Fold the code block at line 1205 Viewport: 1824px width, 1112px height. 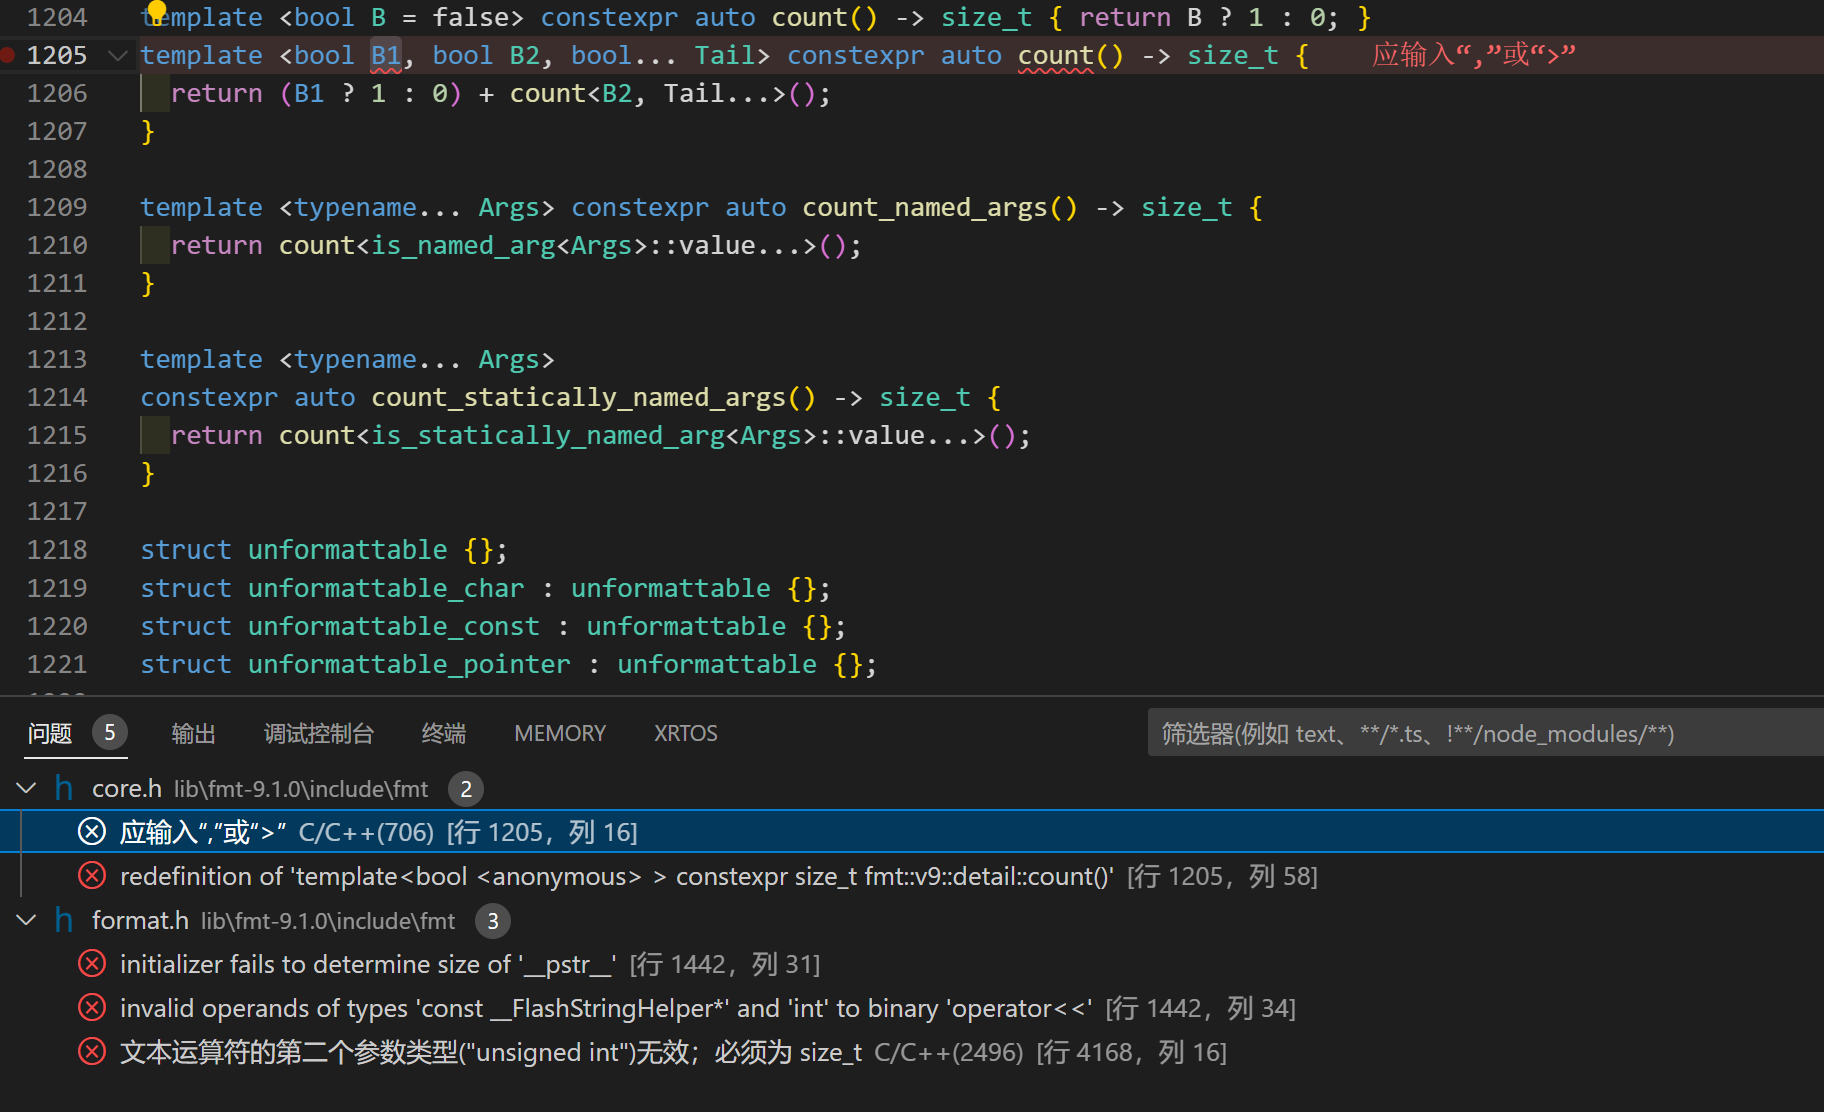tap(118, 55)
